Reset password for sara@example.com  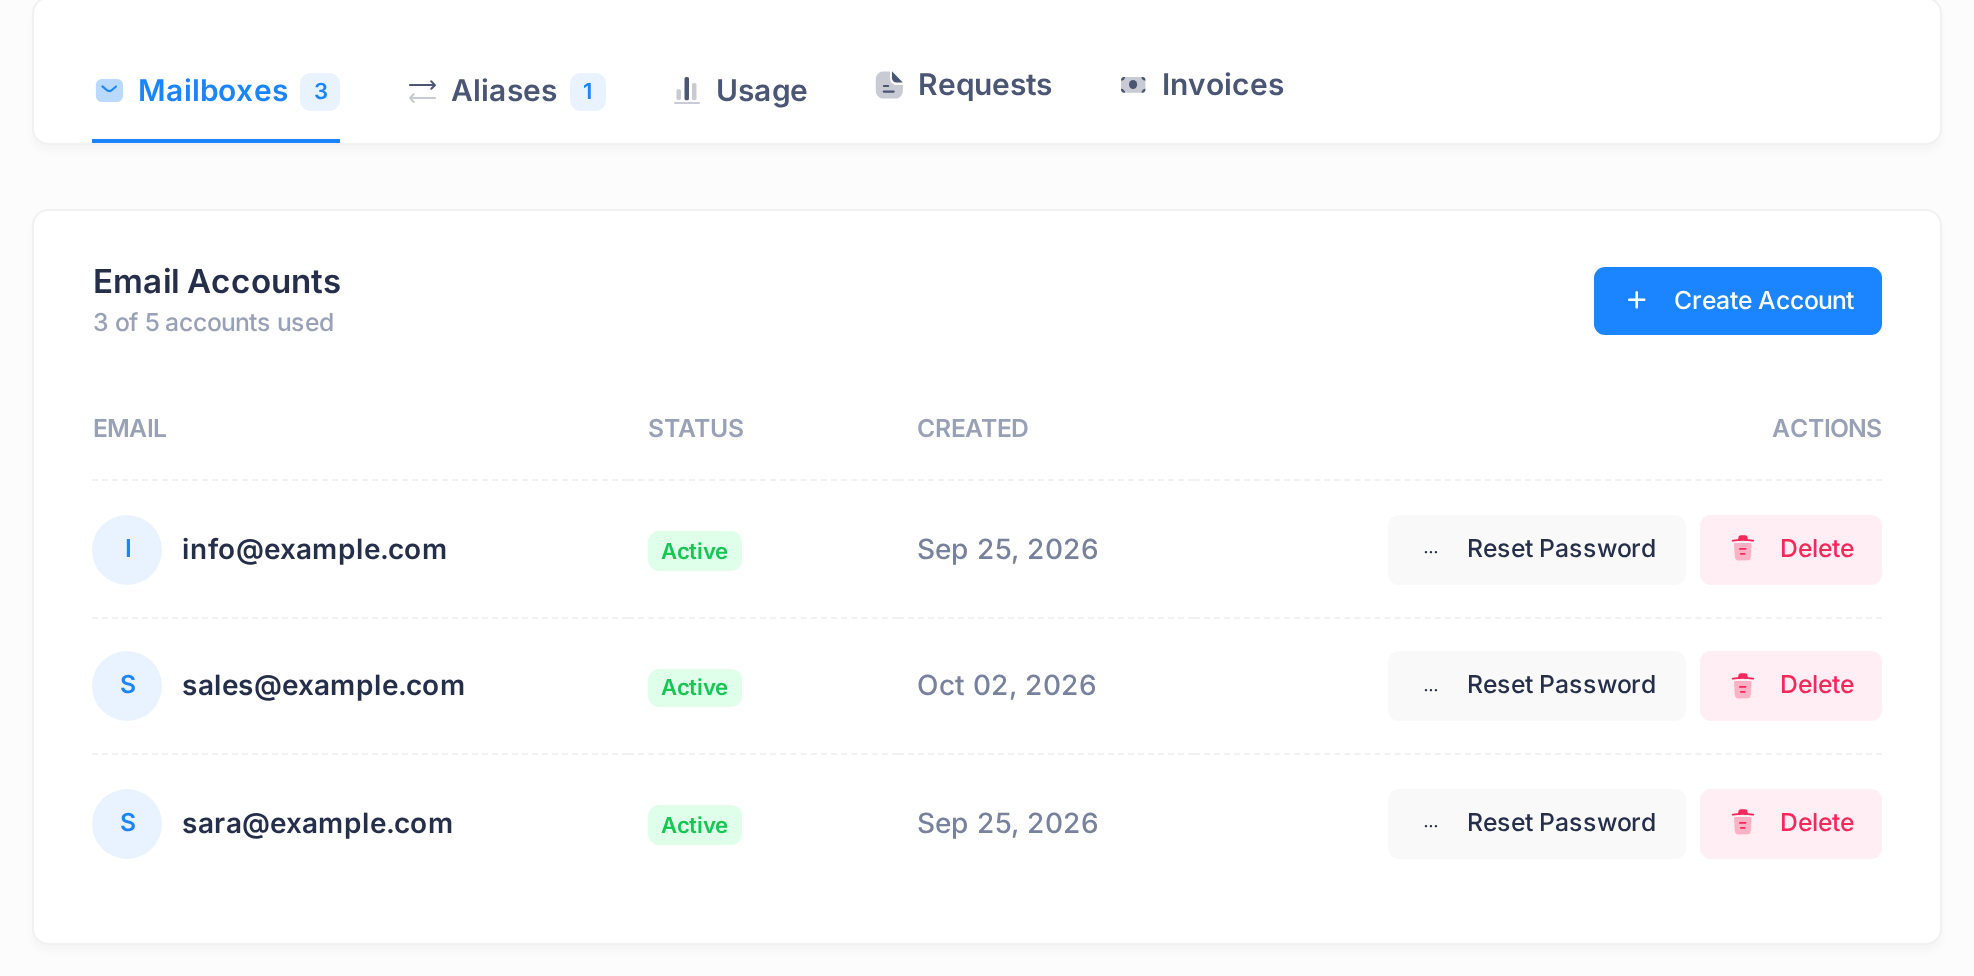1536,823
